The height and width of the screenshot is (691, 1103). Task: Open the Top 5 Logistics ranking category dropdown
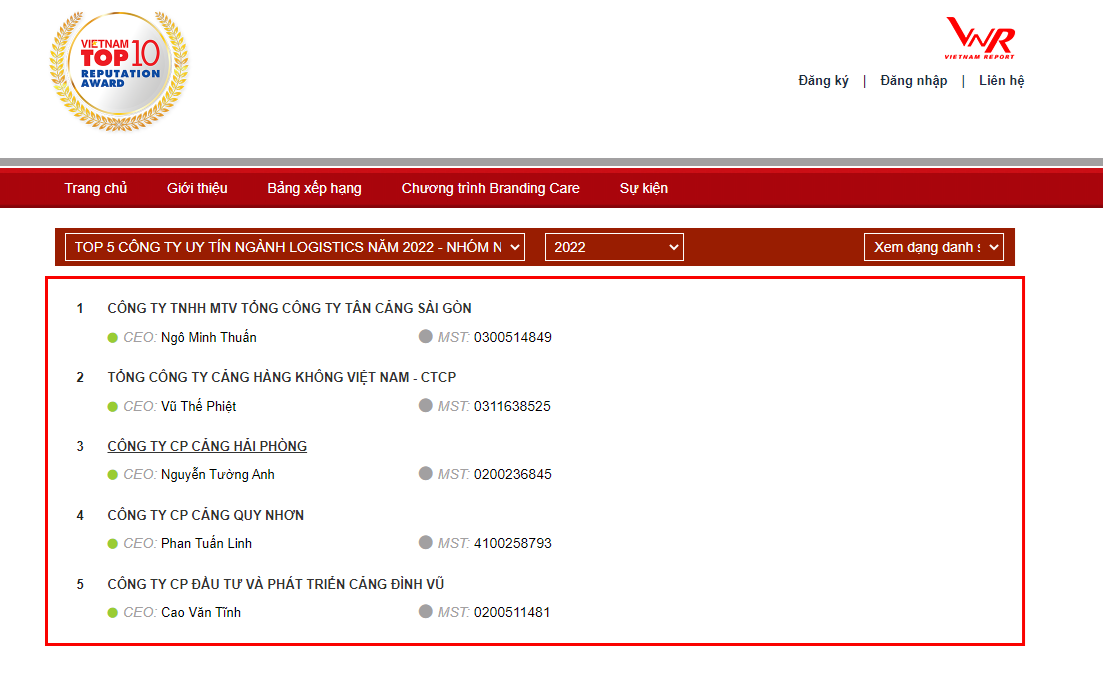click(294, 247)
